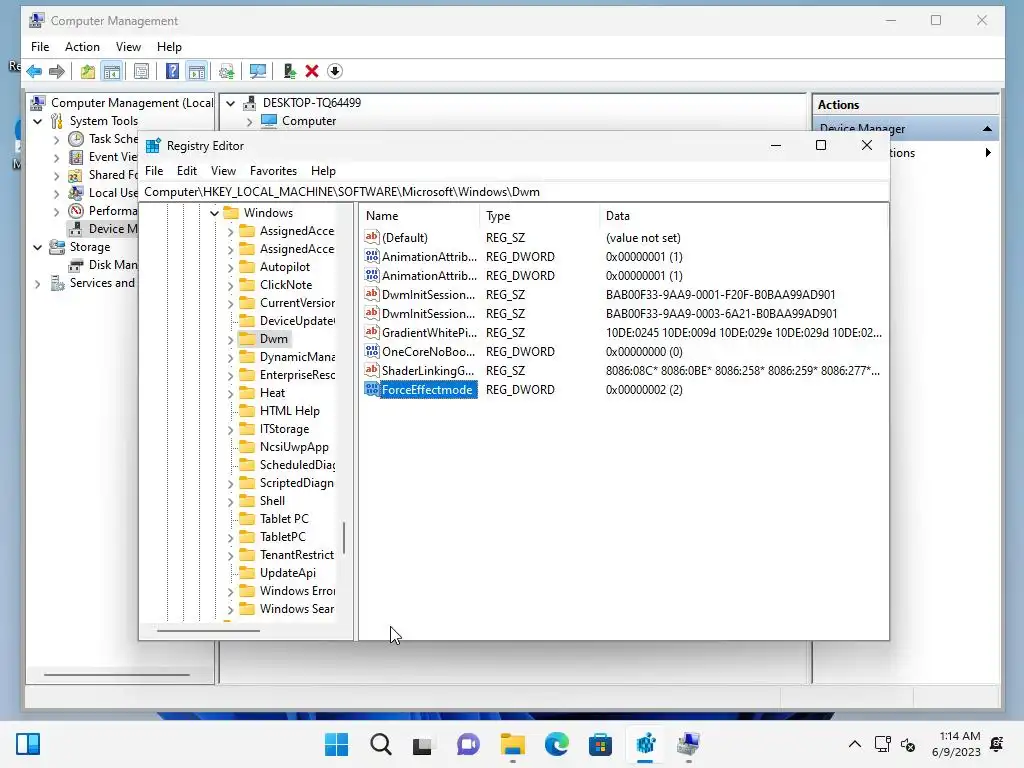The width and height of the screenshot is (1024, 768).
Task: Open Microsoft Store from taskbar
Action: point(600,744)
